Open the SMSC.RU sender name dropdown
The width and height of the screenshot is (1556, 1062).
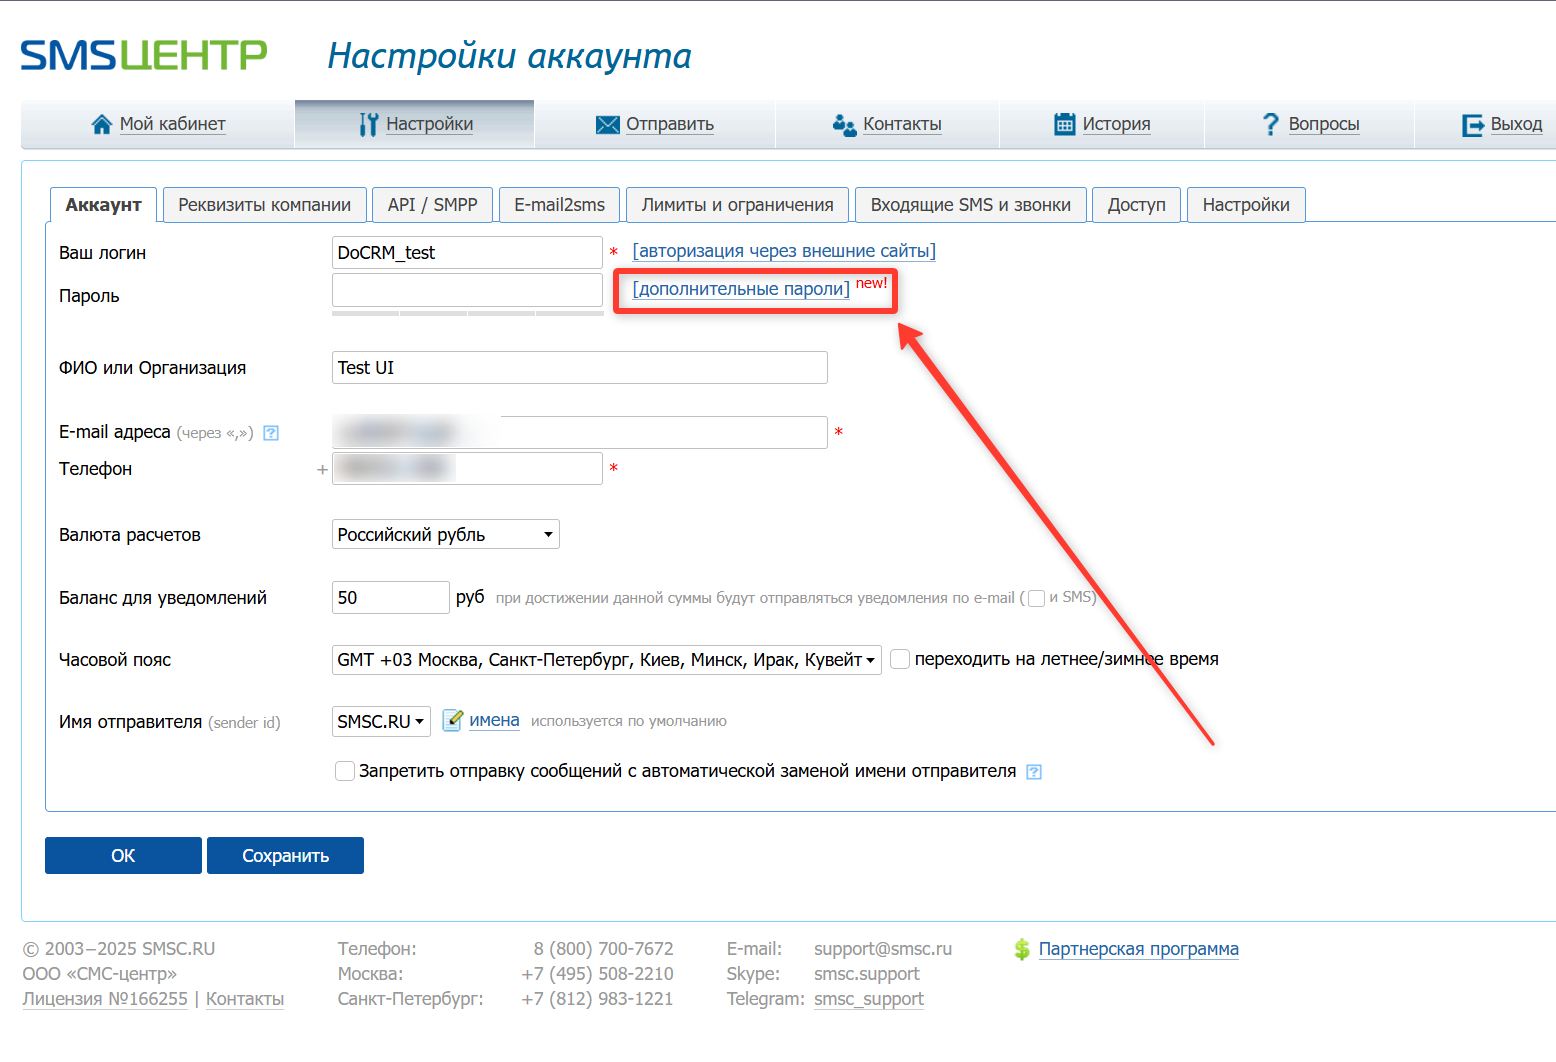click(x=381, y=721)
